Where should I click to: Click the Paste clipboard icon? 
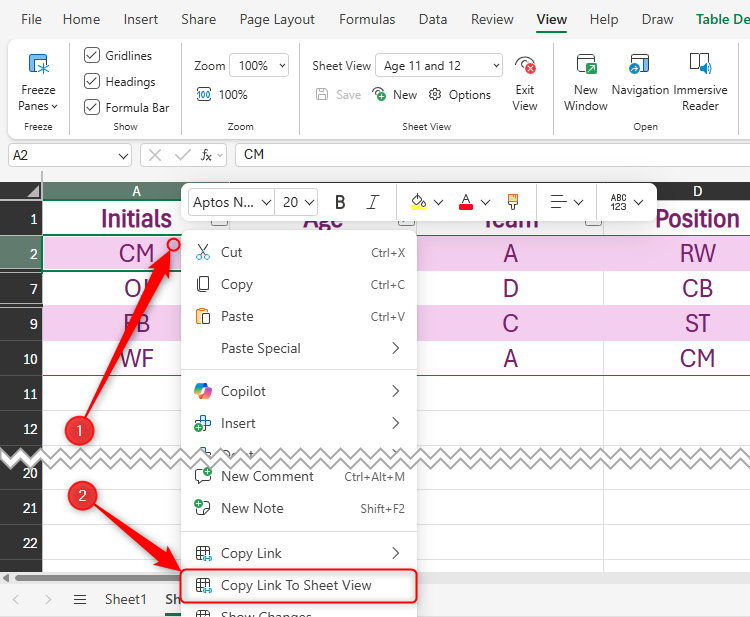tap(203, 316)
